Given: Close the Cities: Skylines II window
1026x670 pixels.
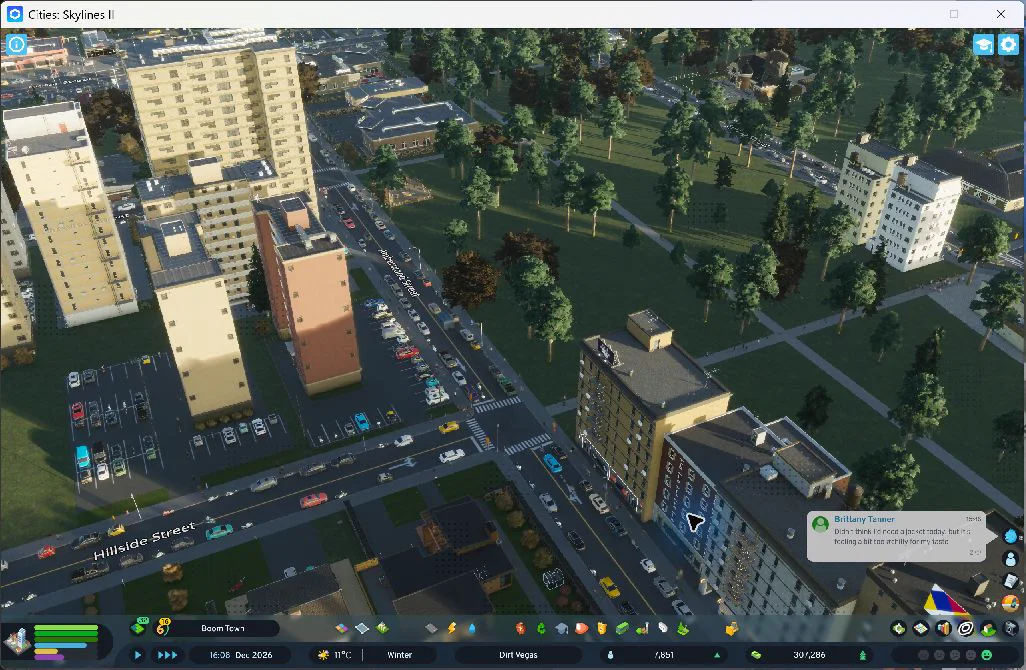Looking at the screenshot, I should (1000, 14).
